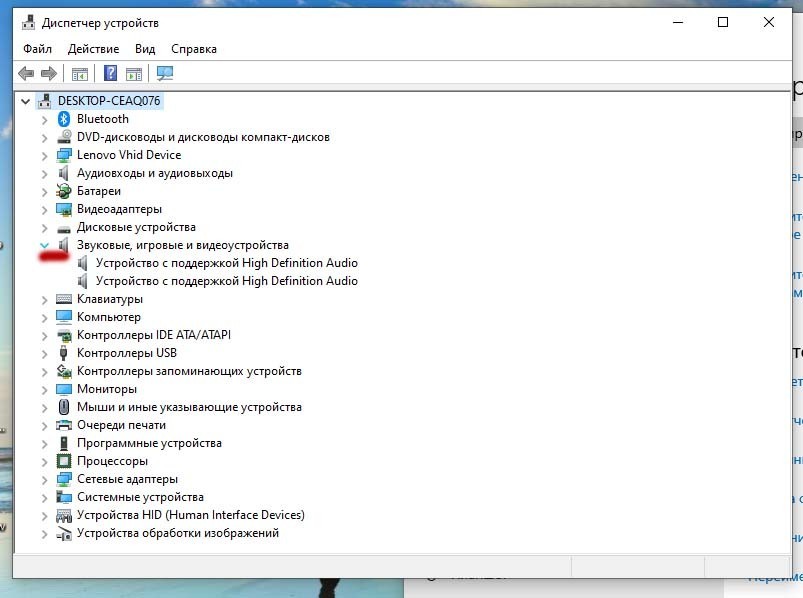The height and width of the screenshot is (598, 803).
Task: Minimize the Device Manager window
Action: (x=678, y=23)
